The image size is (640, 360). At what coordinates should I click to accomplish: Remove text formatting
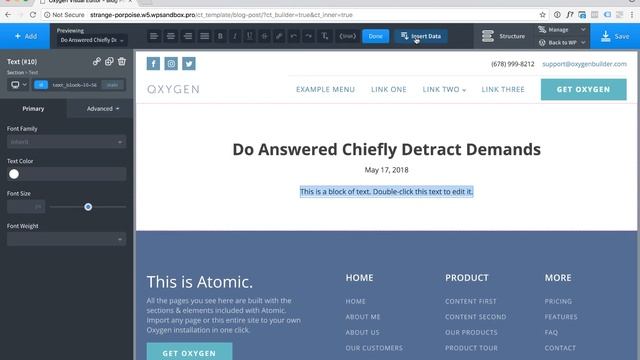[324, 36]
